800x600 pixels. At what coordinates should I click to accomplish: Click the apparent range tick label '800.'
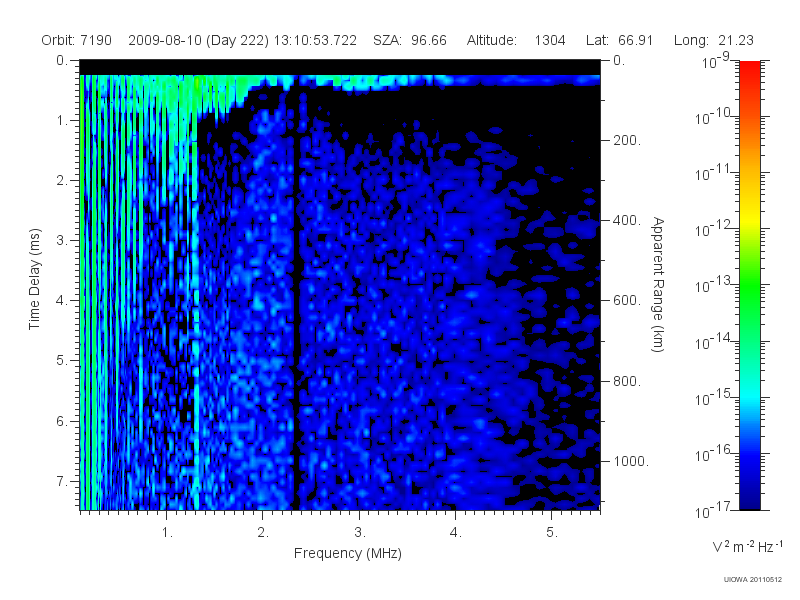627,381
